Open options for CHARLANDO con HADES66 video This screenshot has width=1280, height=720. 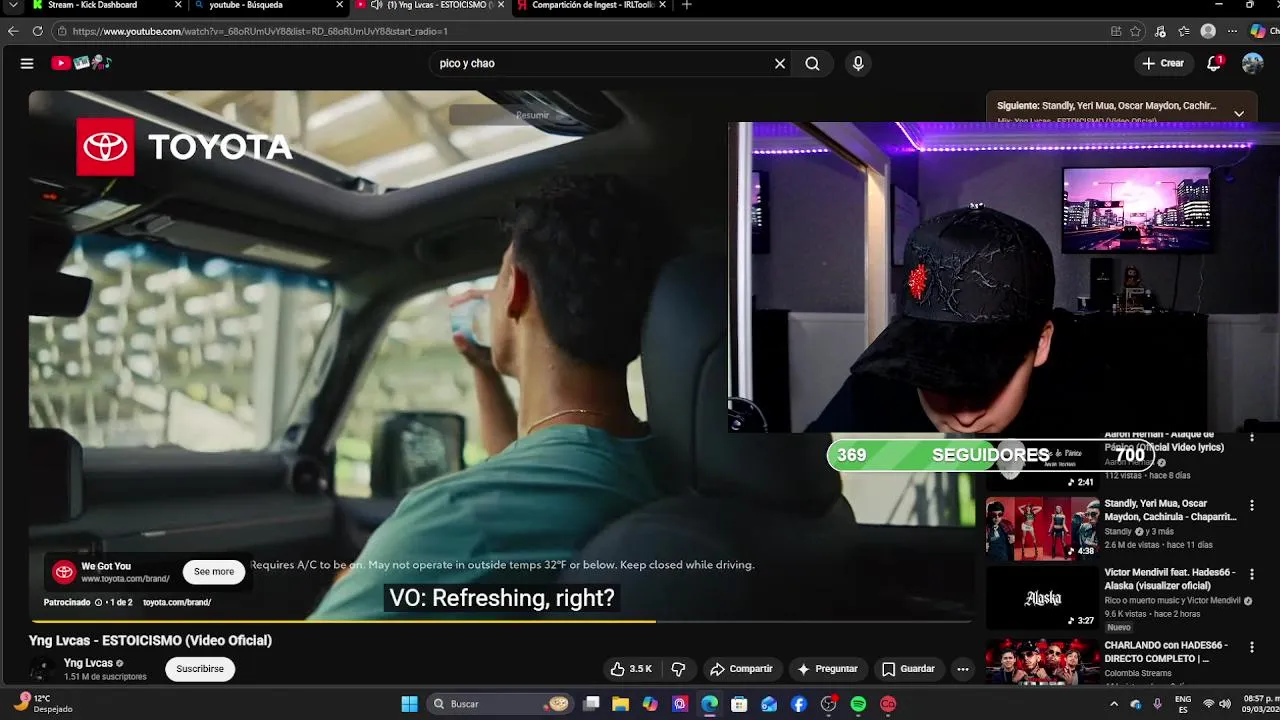(x=1251, y=647)
